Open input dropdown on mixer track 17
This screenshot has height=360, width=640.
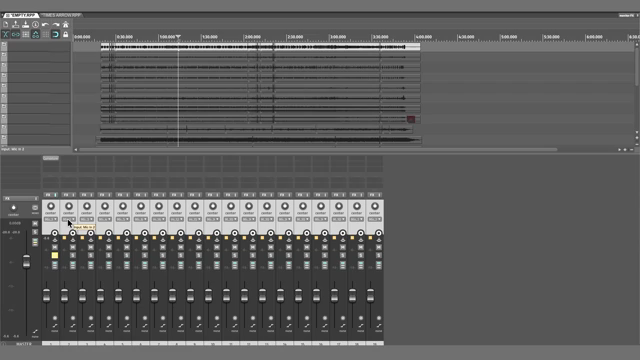pos(338,219)
